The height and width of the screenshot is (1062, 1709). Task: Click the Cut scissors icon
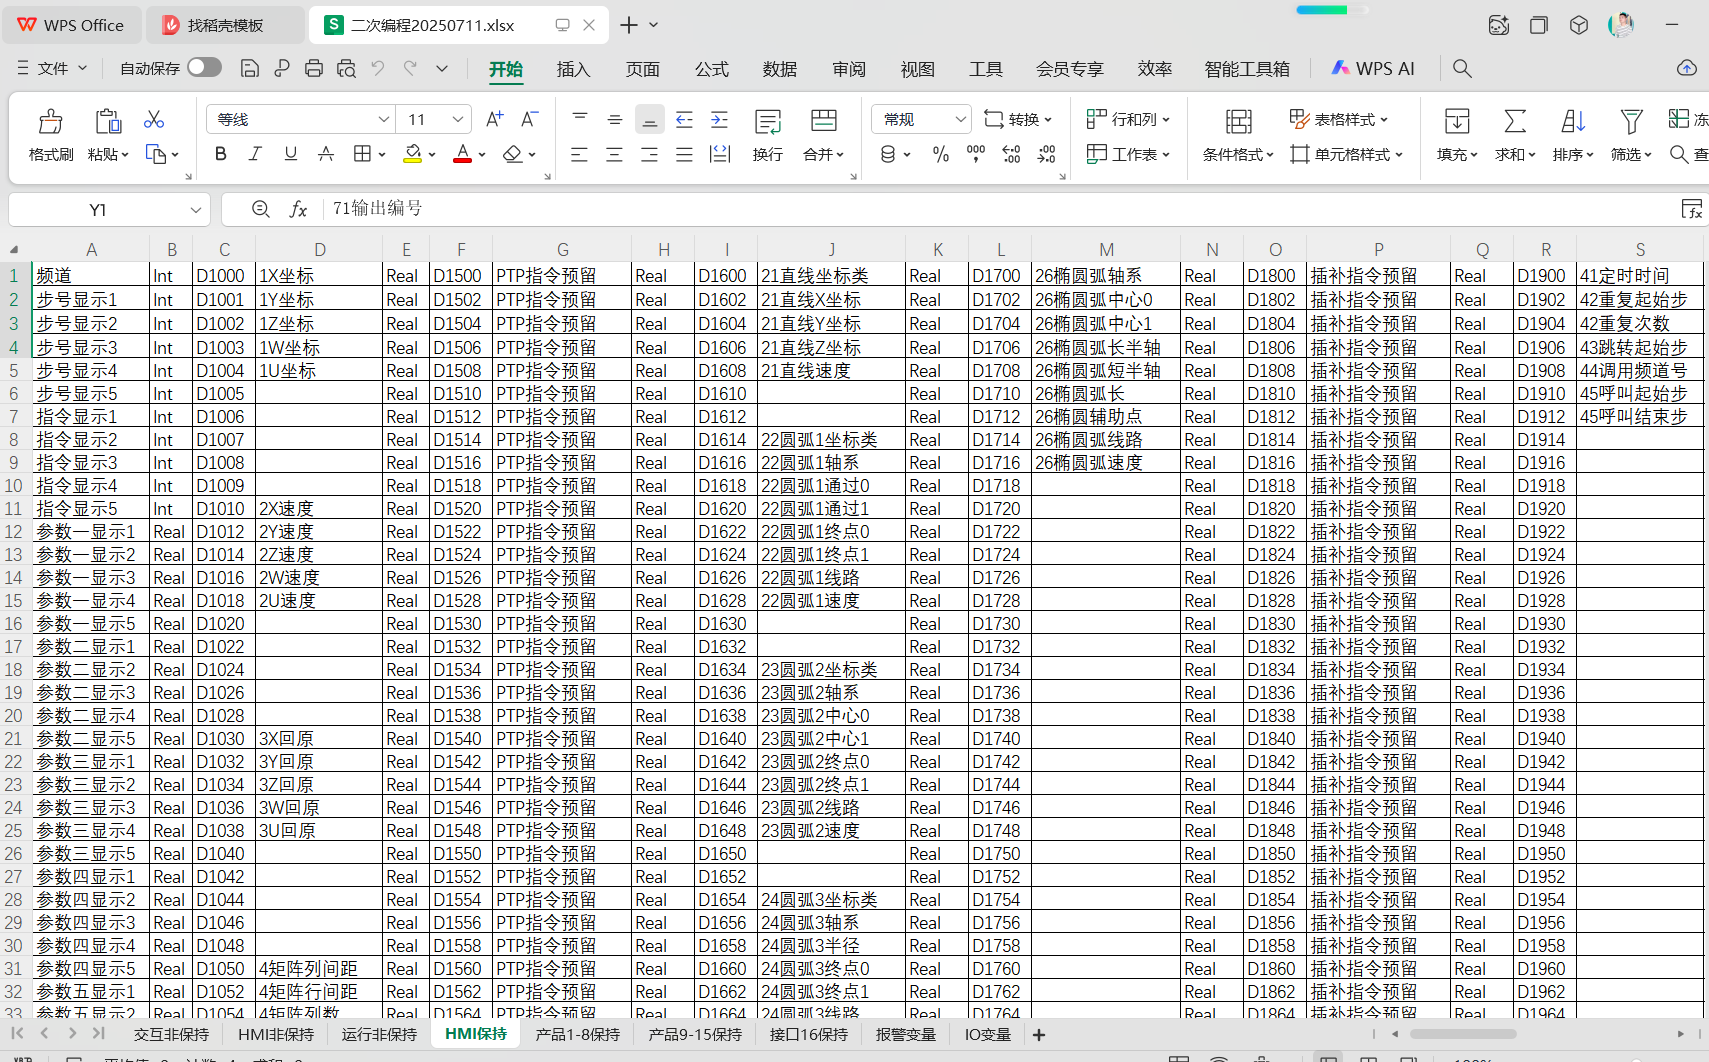click(x=153, y=120)
